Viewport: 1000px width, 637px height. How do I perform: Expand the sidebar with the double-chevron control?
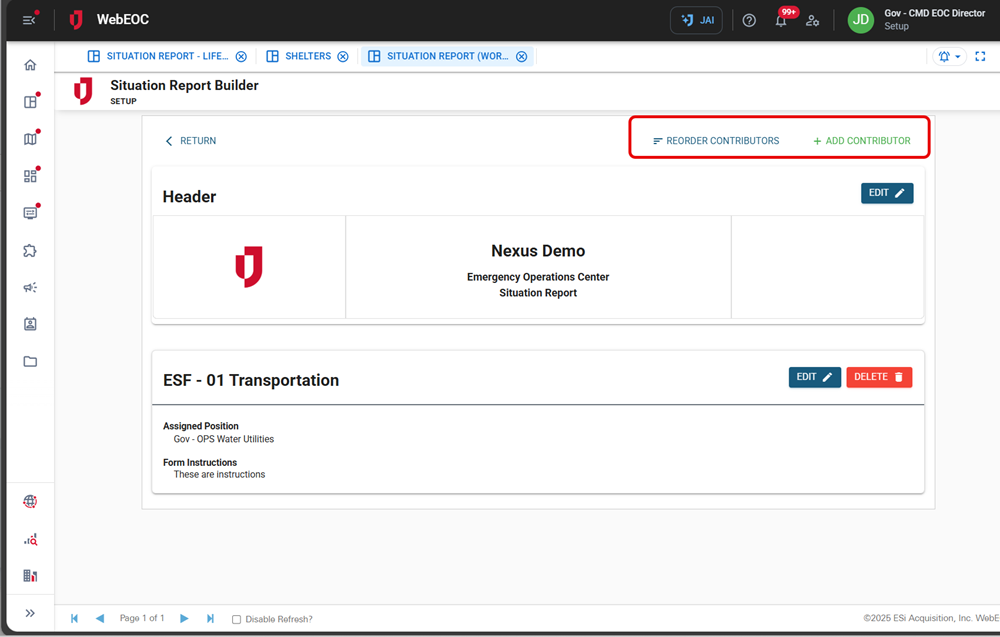click(30, 613)
